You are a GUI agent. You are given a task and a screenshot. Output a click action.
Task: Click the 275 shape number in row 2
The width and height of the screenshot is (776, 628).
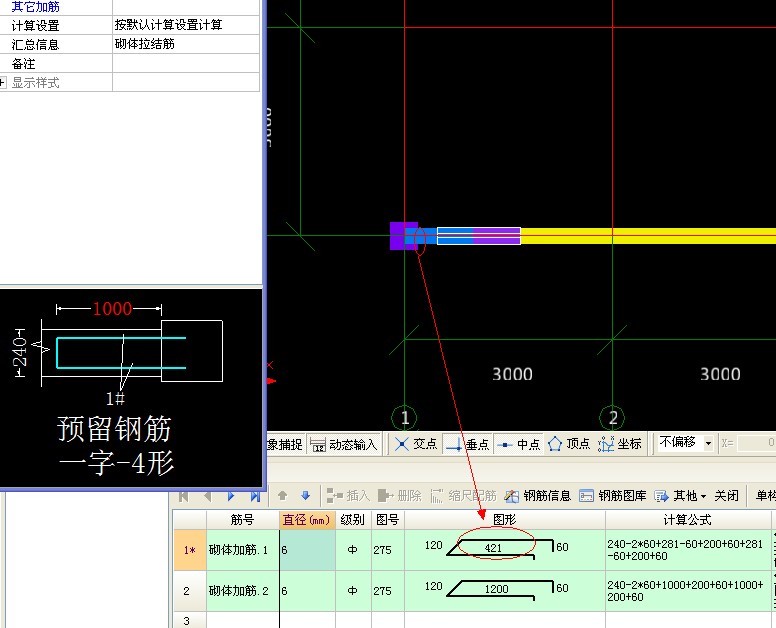coord(383,591)
